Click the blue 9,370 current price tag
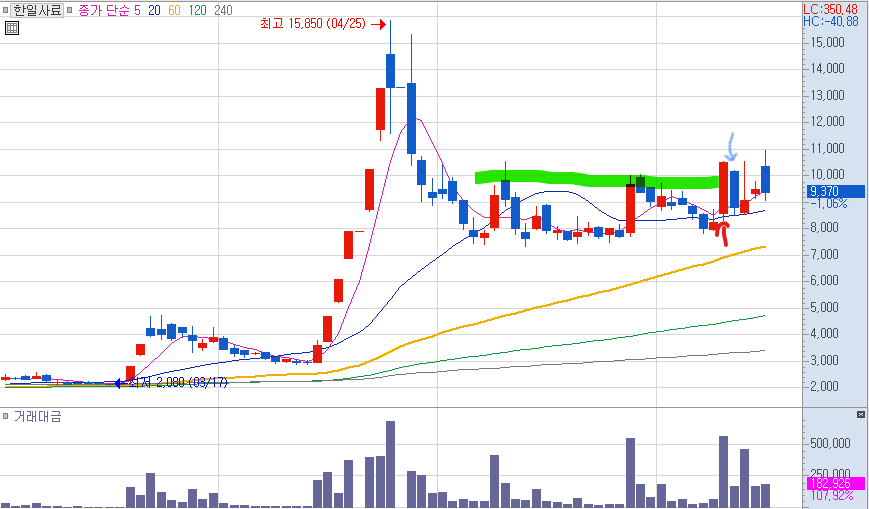 (x=836, y=191)
